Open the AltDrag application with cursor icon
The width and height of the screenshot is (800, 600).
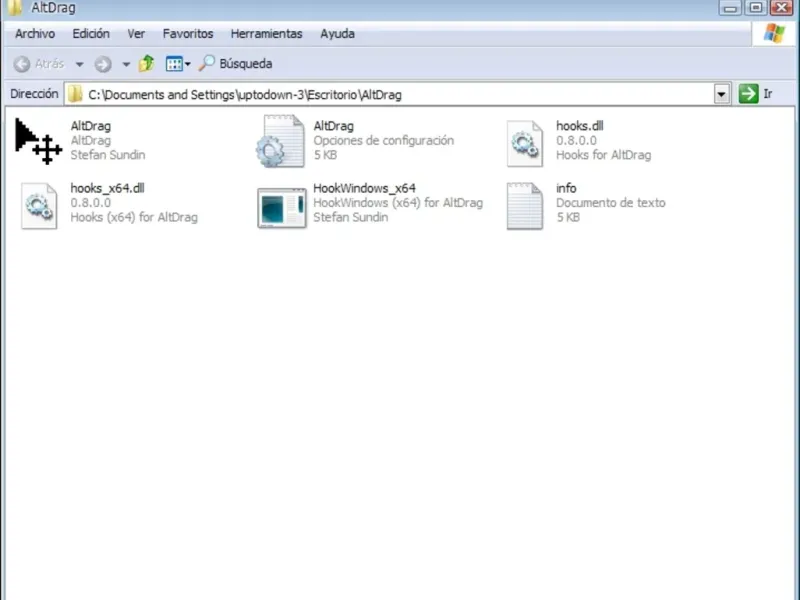(x=38, y=141)
